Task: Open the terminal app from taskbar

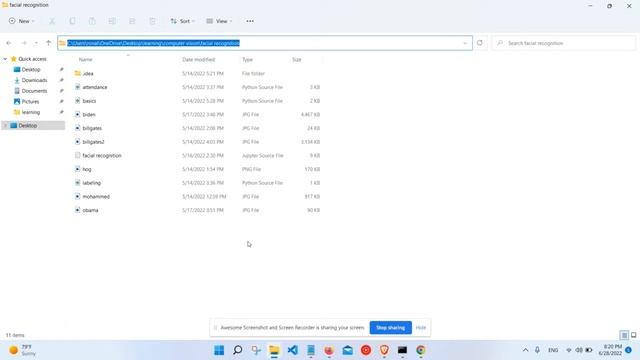Action: click(402, 350)
